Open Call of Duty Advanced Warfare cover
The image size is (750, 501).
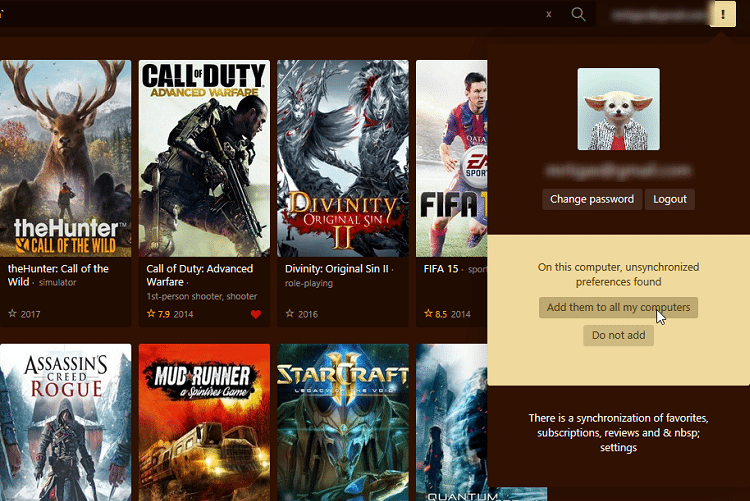click(x=204, y=158)
